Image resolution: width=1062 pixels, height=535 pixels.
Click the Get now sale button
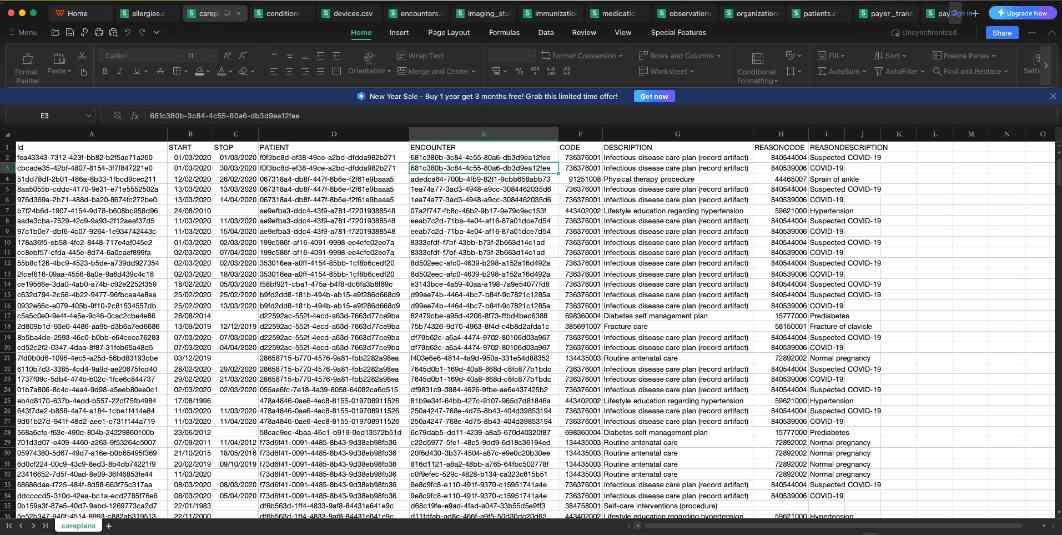pyautogui.click(x=653, y=96)
